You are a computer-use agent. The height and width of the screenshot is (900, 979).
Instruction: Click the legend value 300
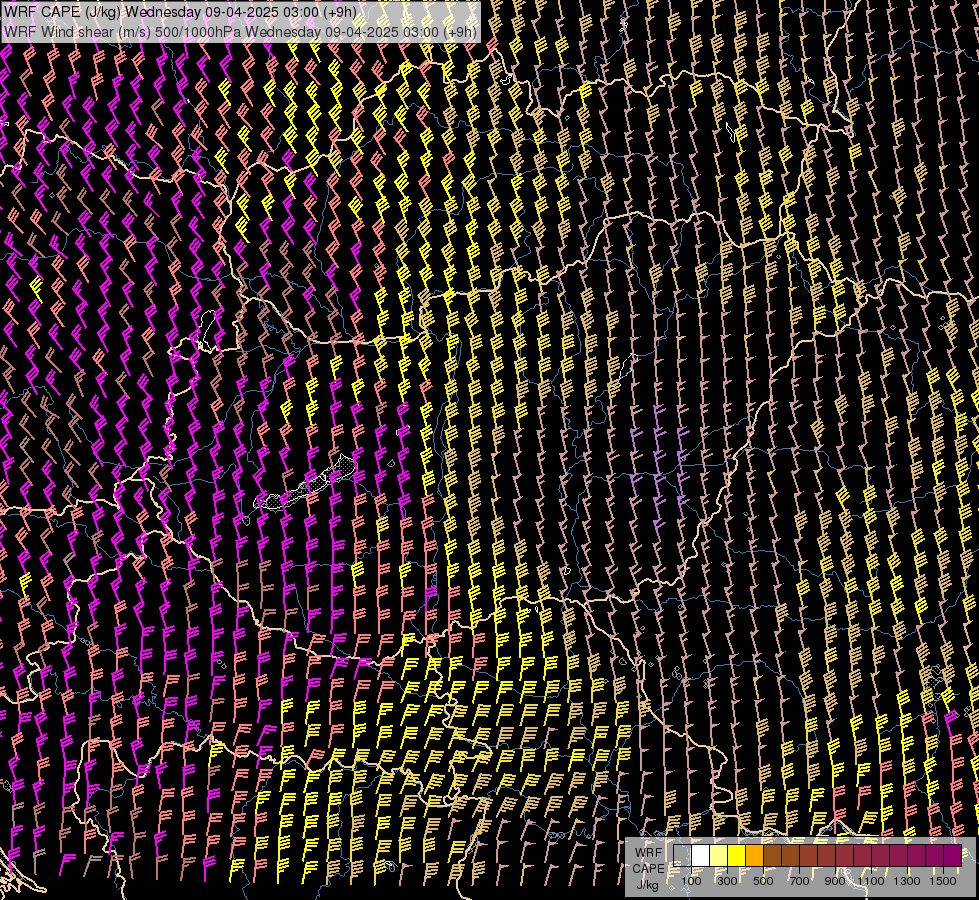(x=727, y=881)
